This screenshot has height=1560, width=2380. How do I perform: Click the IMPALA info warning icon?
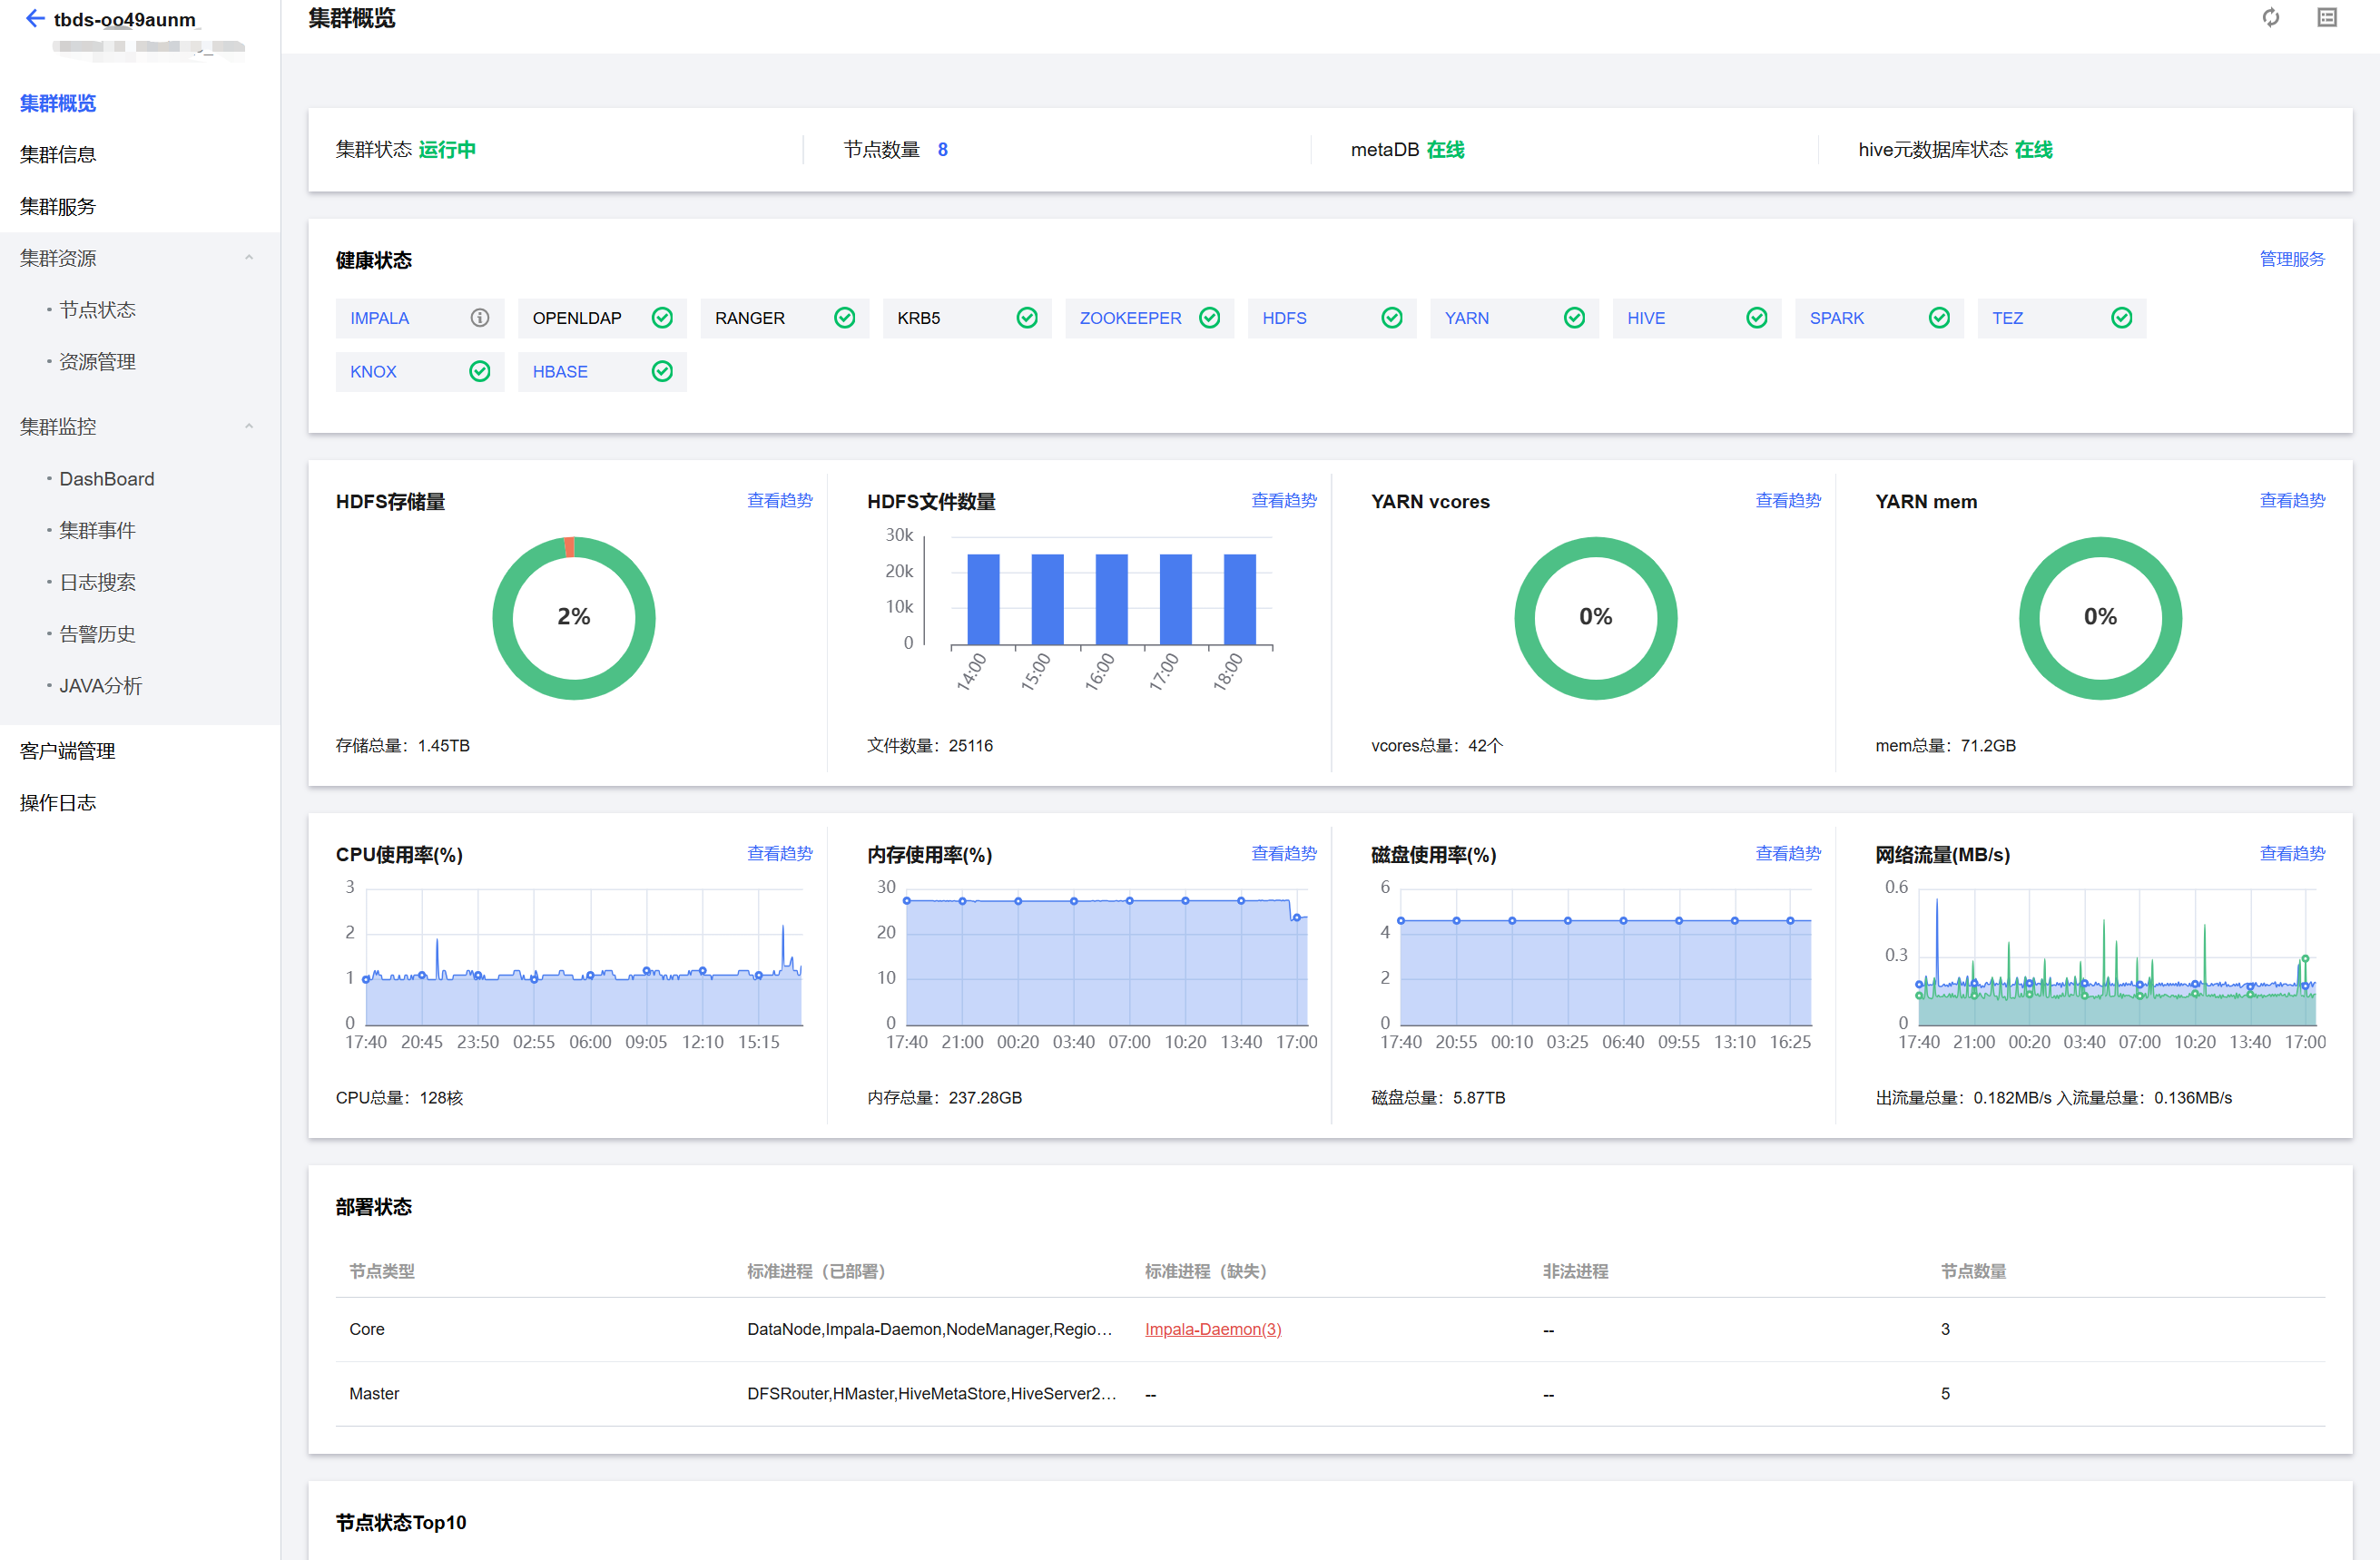click(x=480, y=318)
